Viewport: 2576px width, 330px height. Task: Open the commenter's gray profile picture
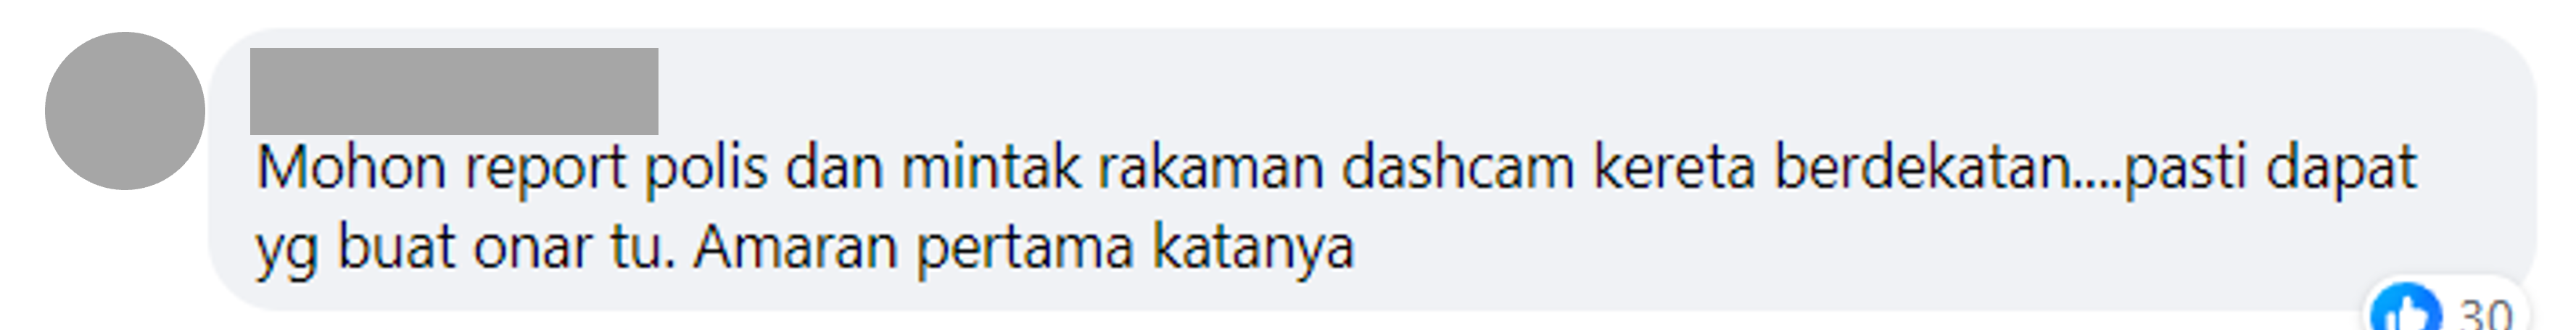pos(125,111)
